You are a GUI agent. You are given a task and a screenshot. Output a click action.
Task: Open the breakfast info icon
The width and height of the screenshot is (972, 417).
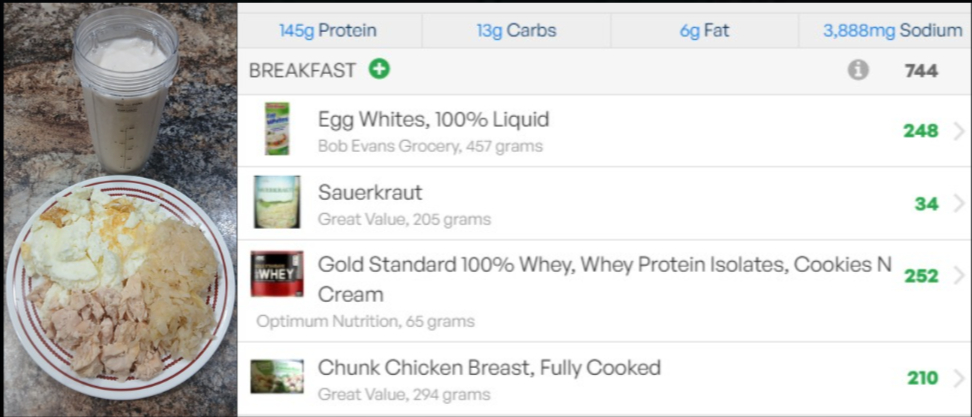tap(858, 70)
